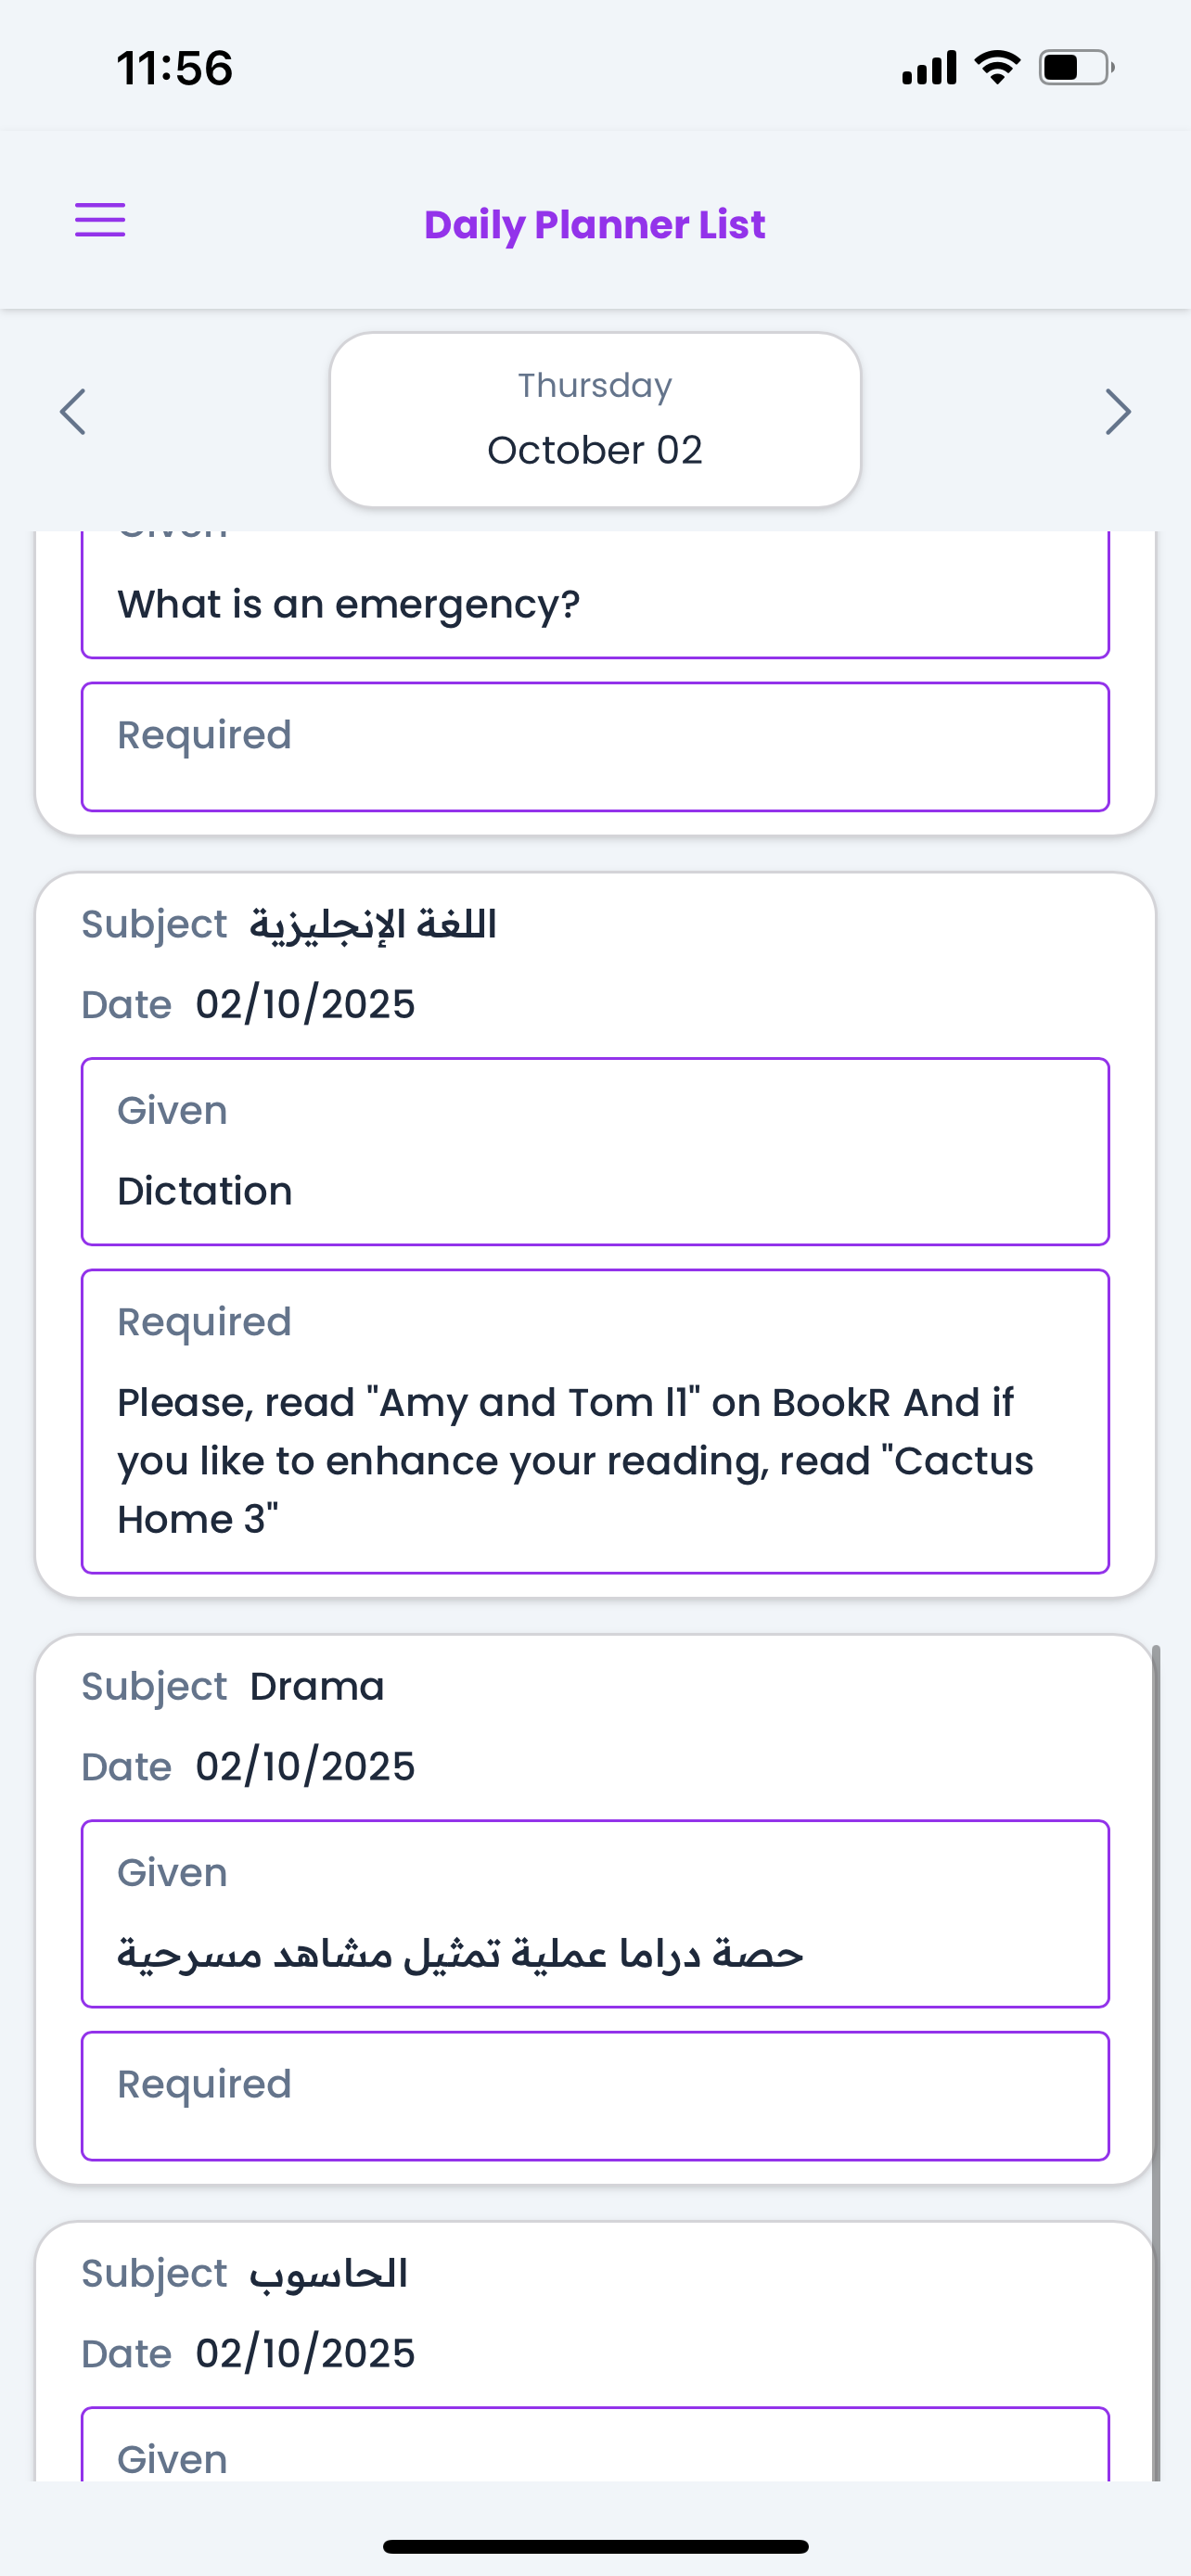
Task: Open the الحاسوب subject card
Action: pyautogui.click(x=328, y=2273)
